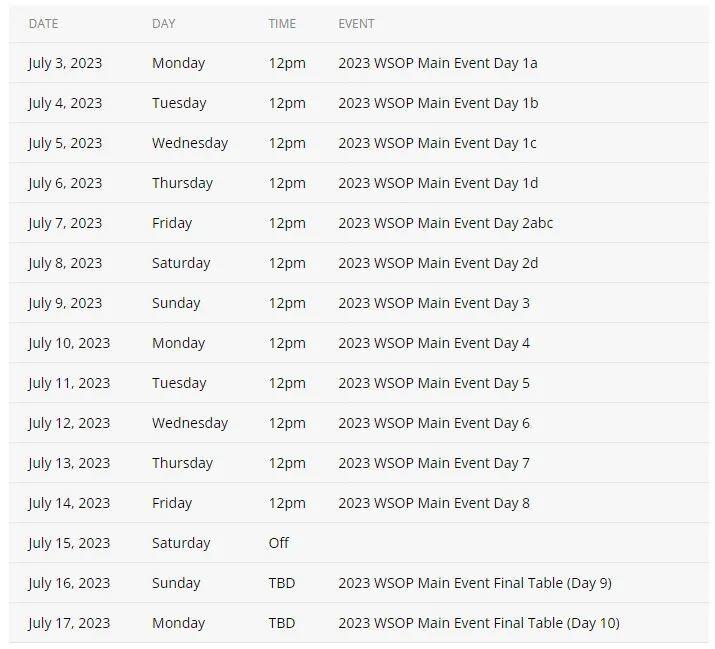Click 2023 WSOP Main Event Day 1b
Viewport: 715px width, 649px height.
pyautogui.click(x=438, y=103)
